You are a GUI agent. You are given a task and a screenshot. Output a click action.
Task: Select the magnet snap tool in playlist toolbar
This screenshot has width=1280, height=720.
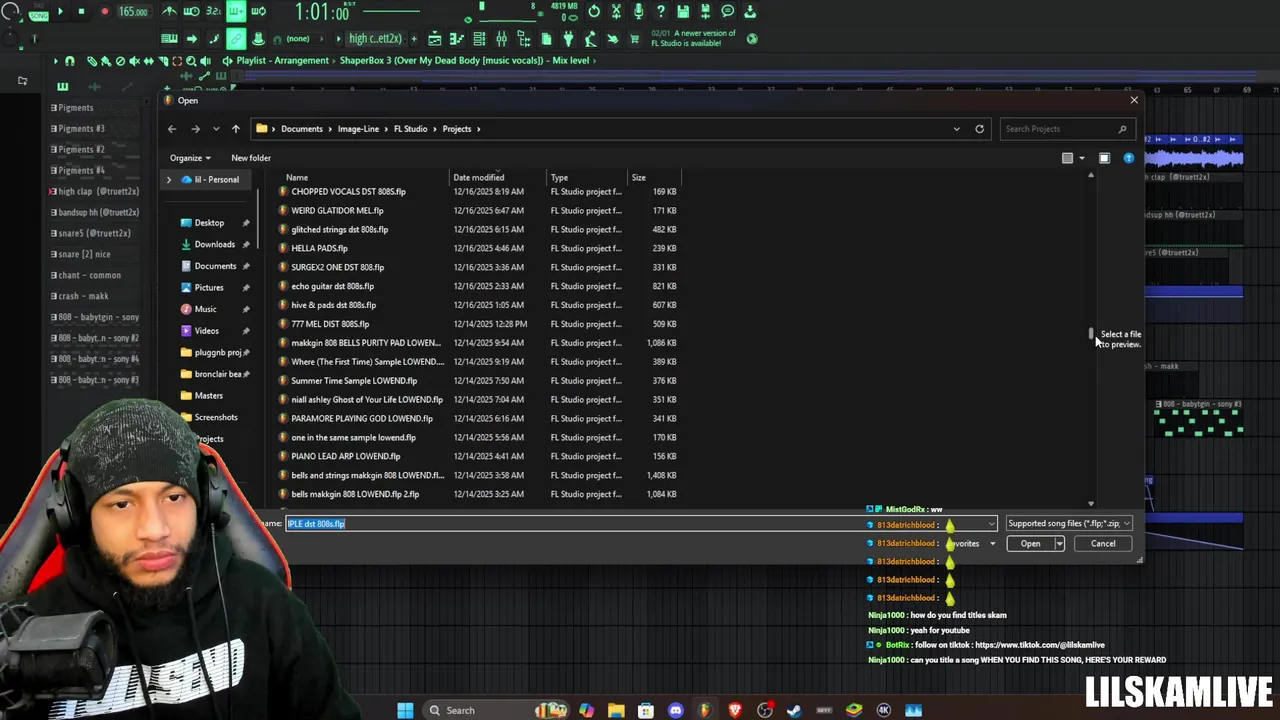click(69, 61)
